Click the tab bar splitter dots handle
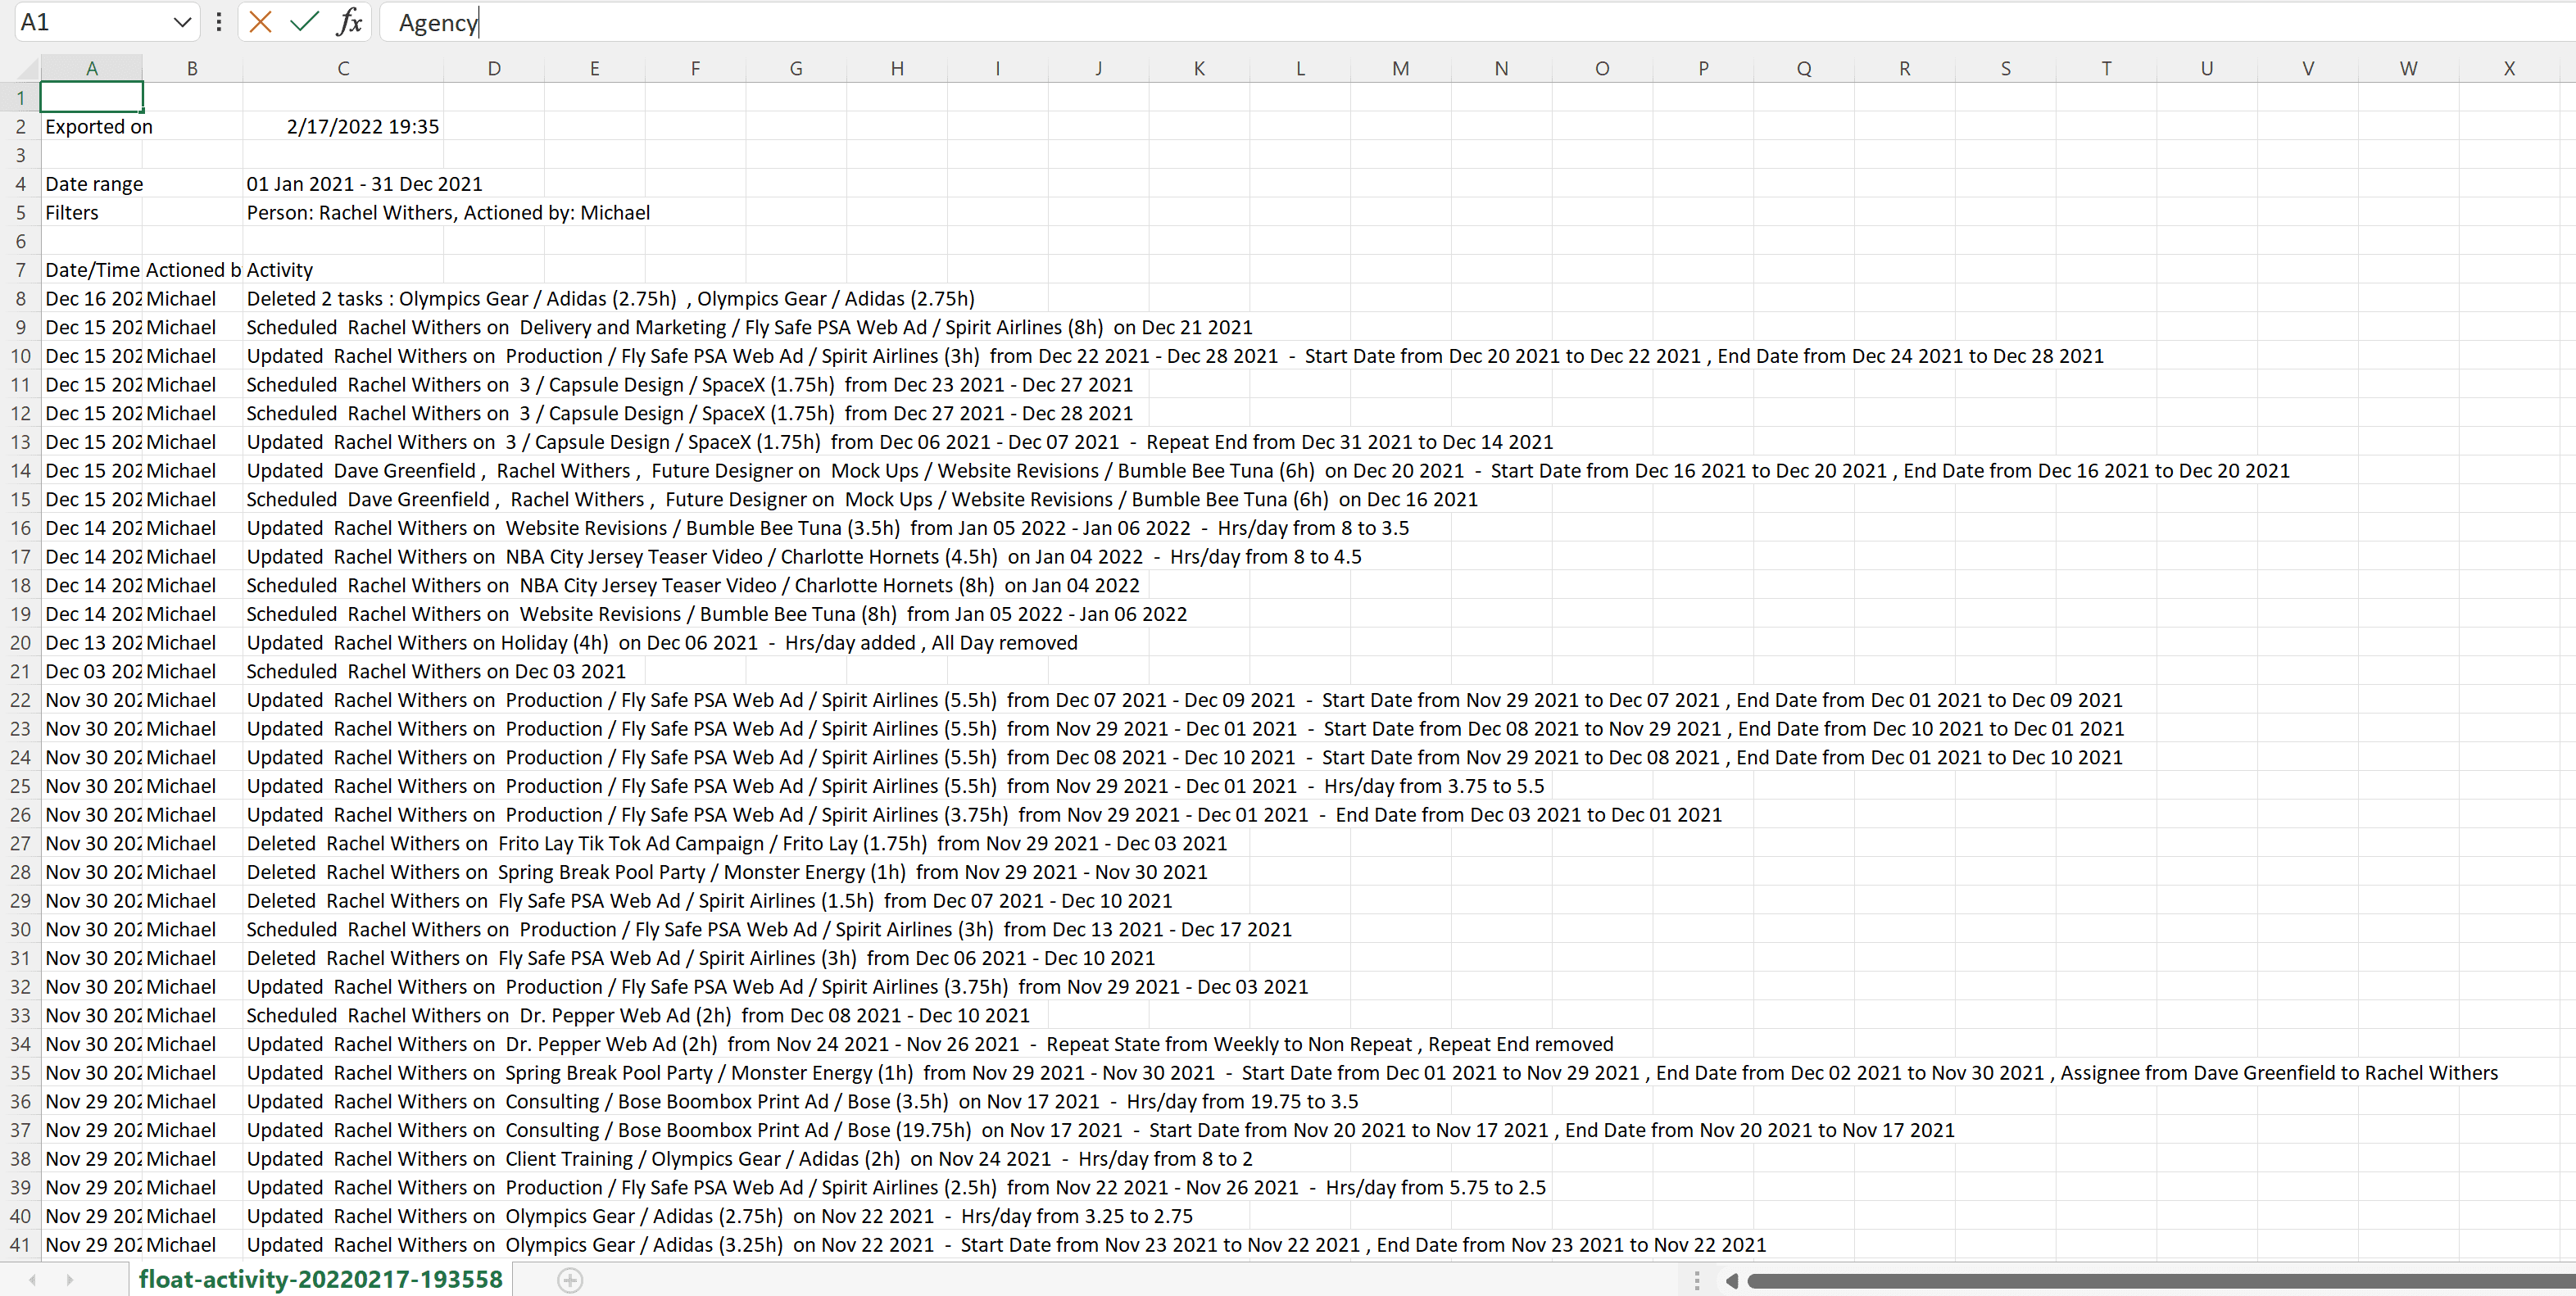 pyautogui.click(x=1696, y=1280)
